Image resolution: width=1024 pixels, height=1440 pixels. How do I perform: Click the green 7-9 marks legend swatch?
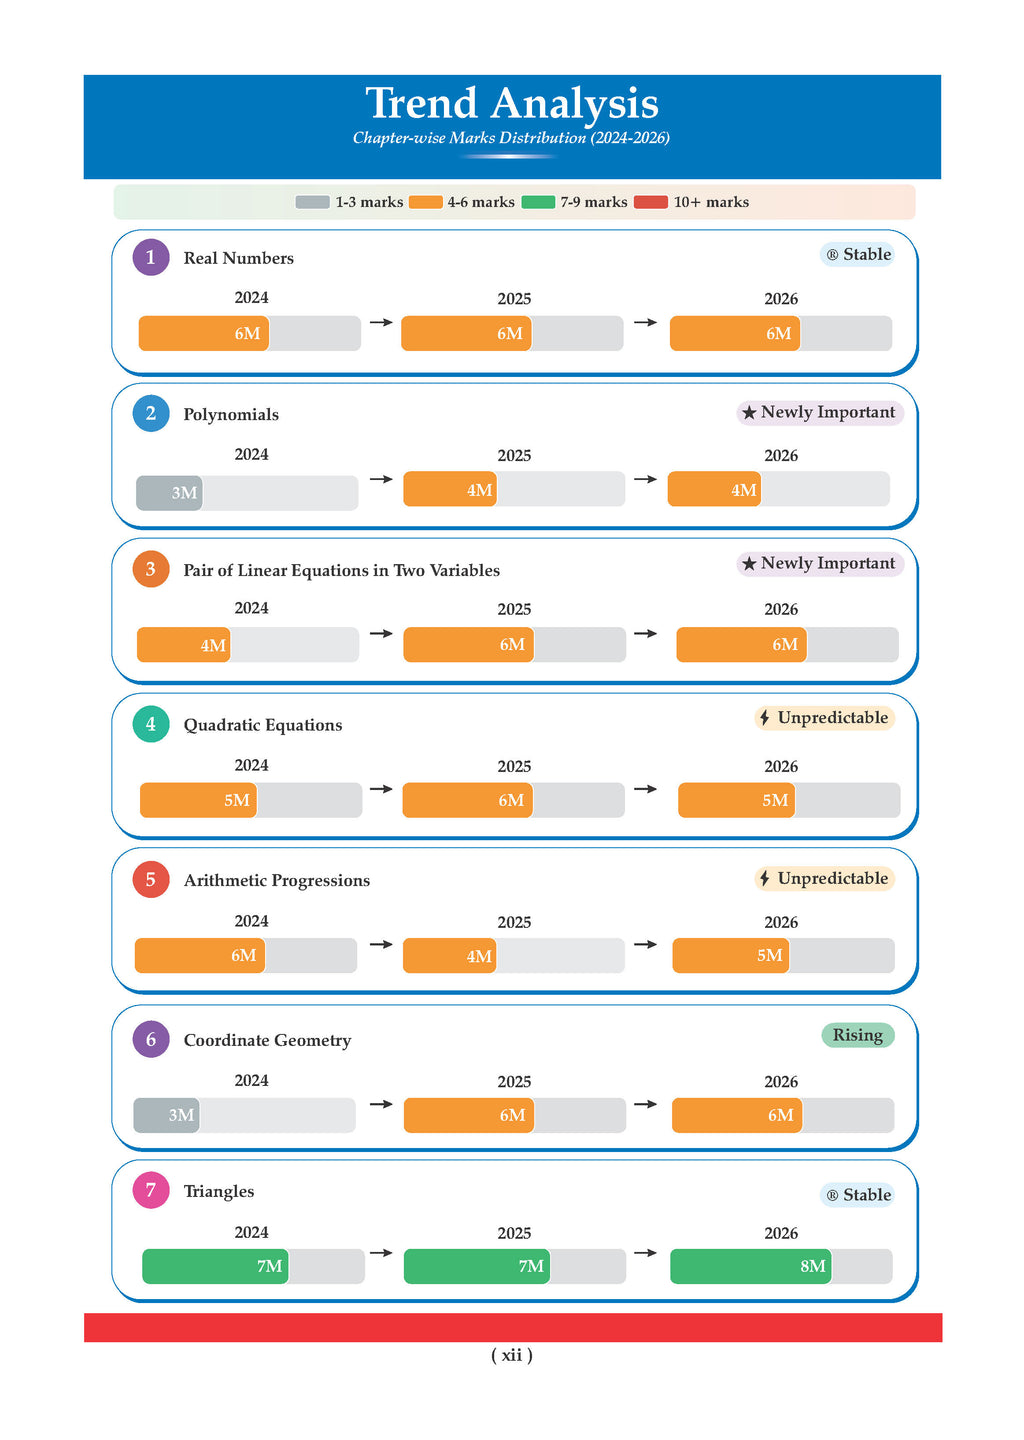(x=538, y=202)
